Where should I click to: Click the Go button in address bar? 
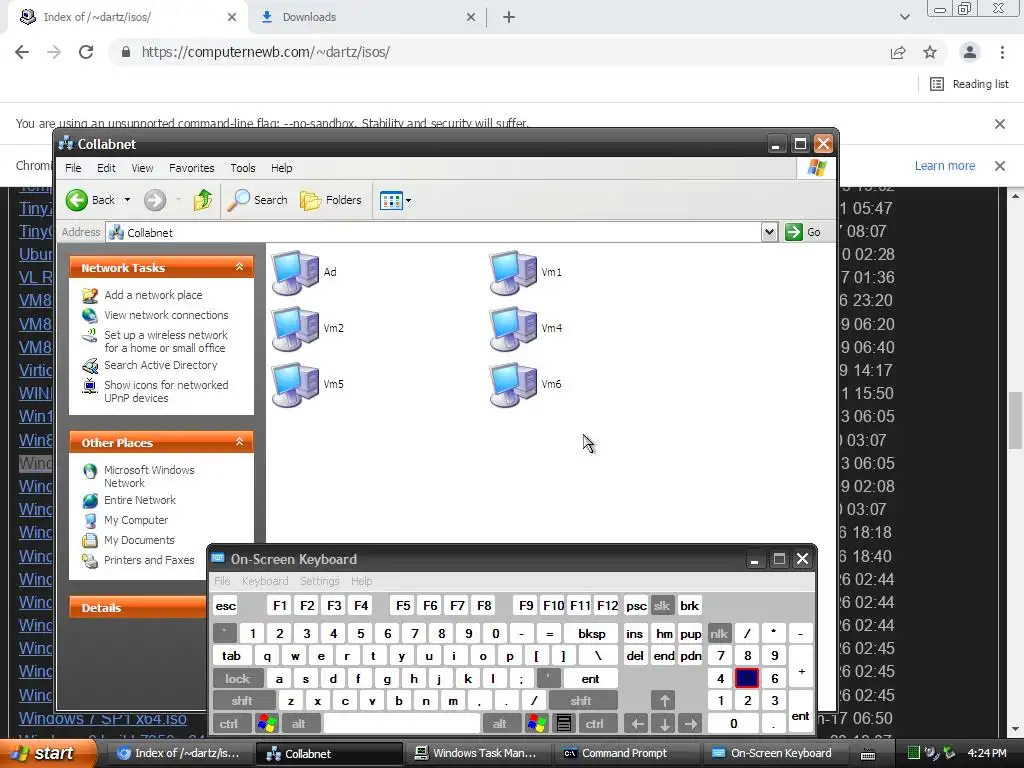803,232
